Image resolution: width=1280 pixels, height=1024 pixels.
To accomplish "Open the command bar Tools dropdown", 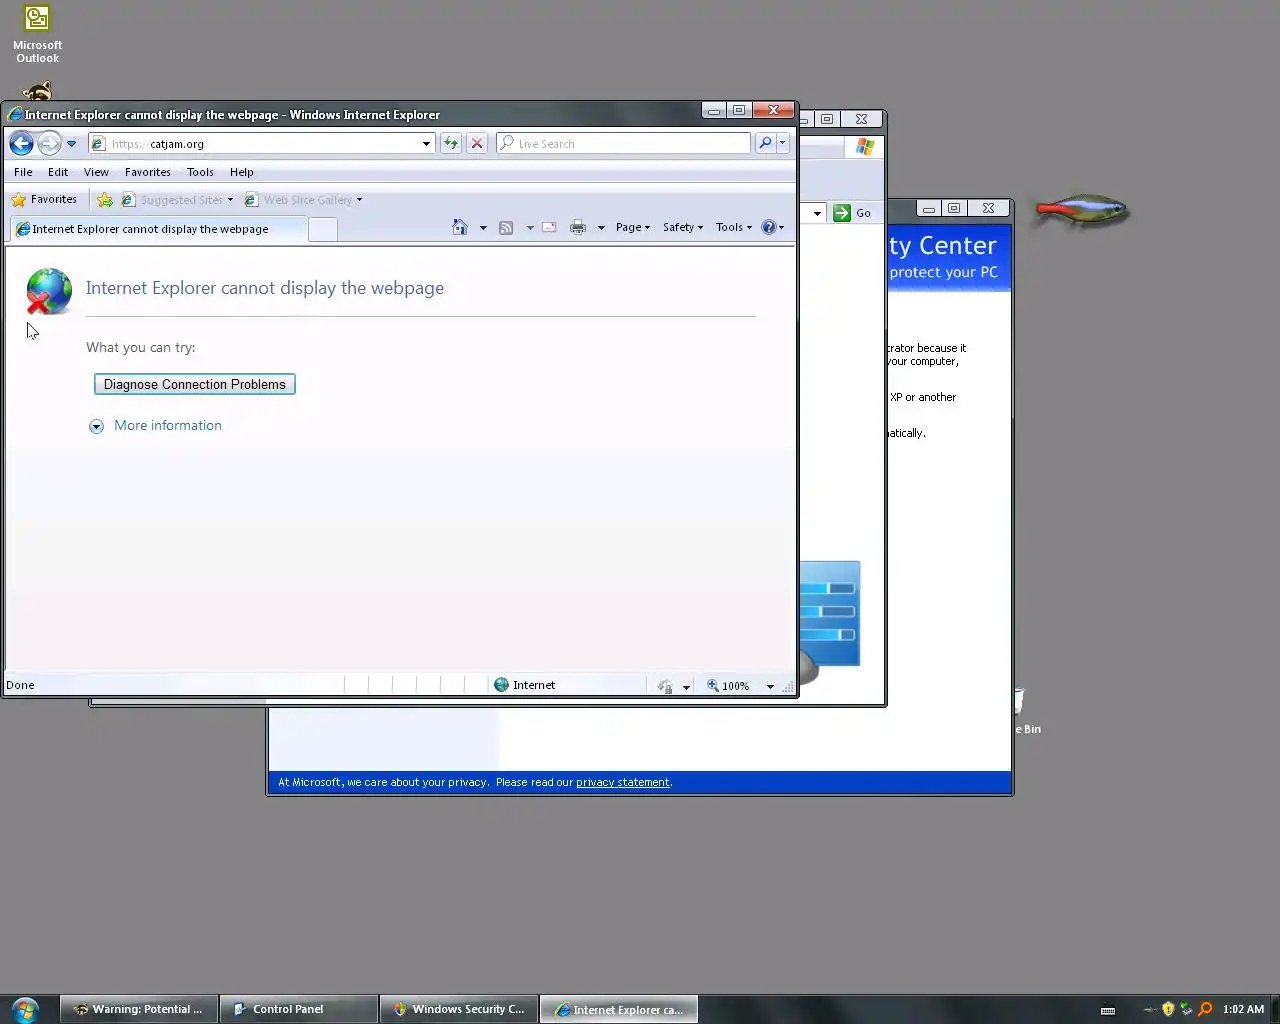I will coord(734,227).
